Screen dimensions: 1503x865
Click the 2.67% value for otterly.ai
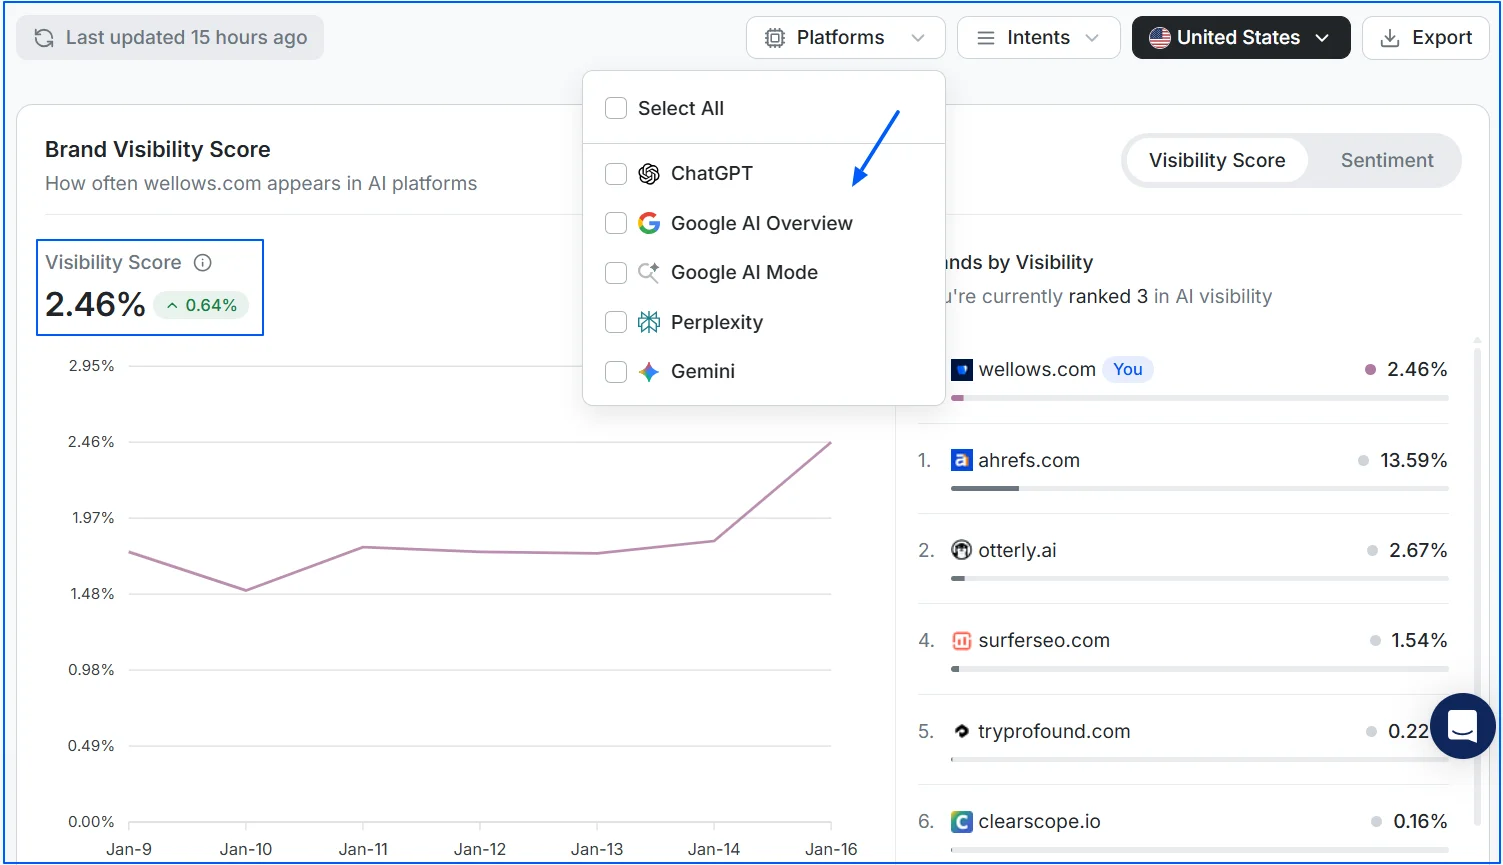(x=1418, y=550)
